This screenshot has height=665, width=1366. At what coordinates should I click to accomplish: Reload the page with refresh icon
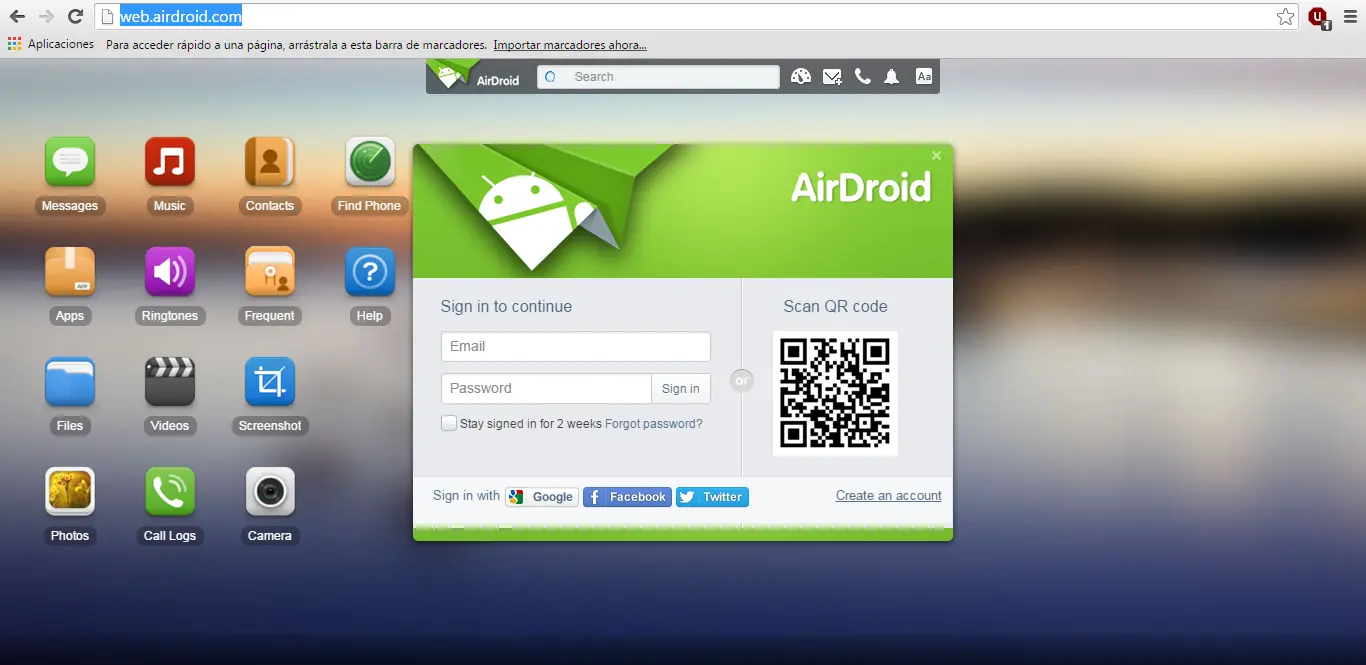75,16
